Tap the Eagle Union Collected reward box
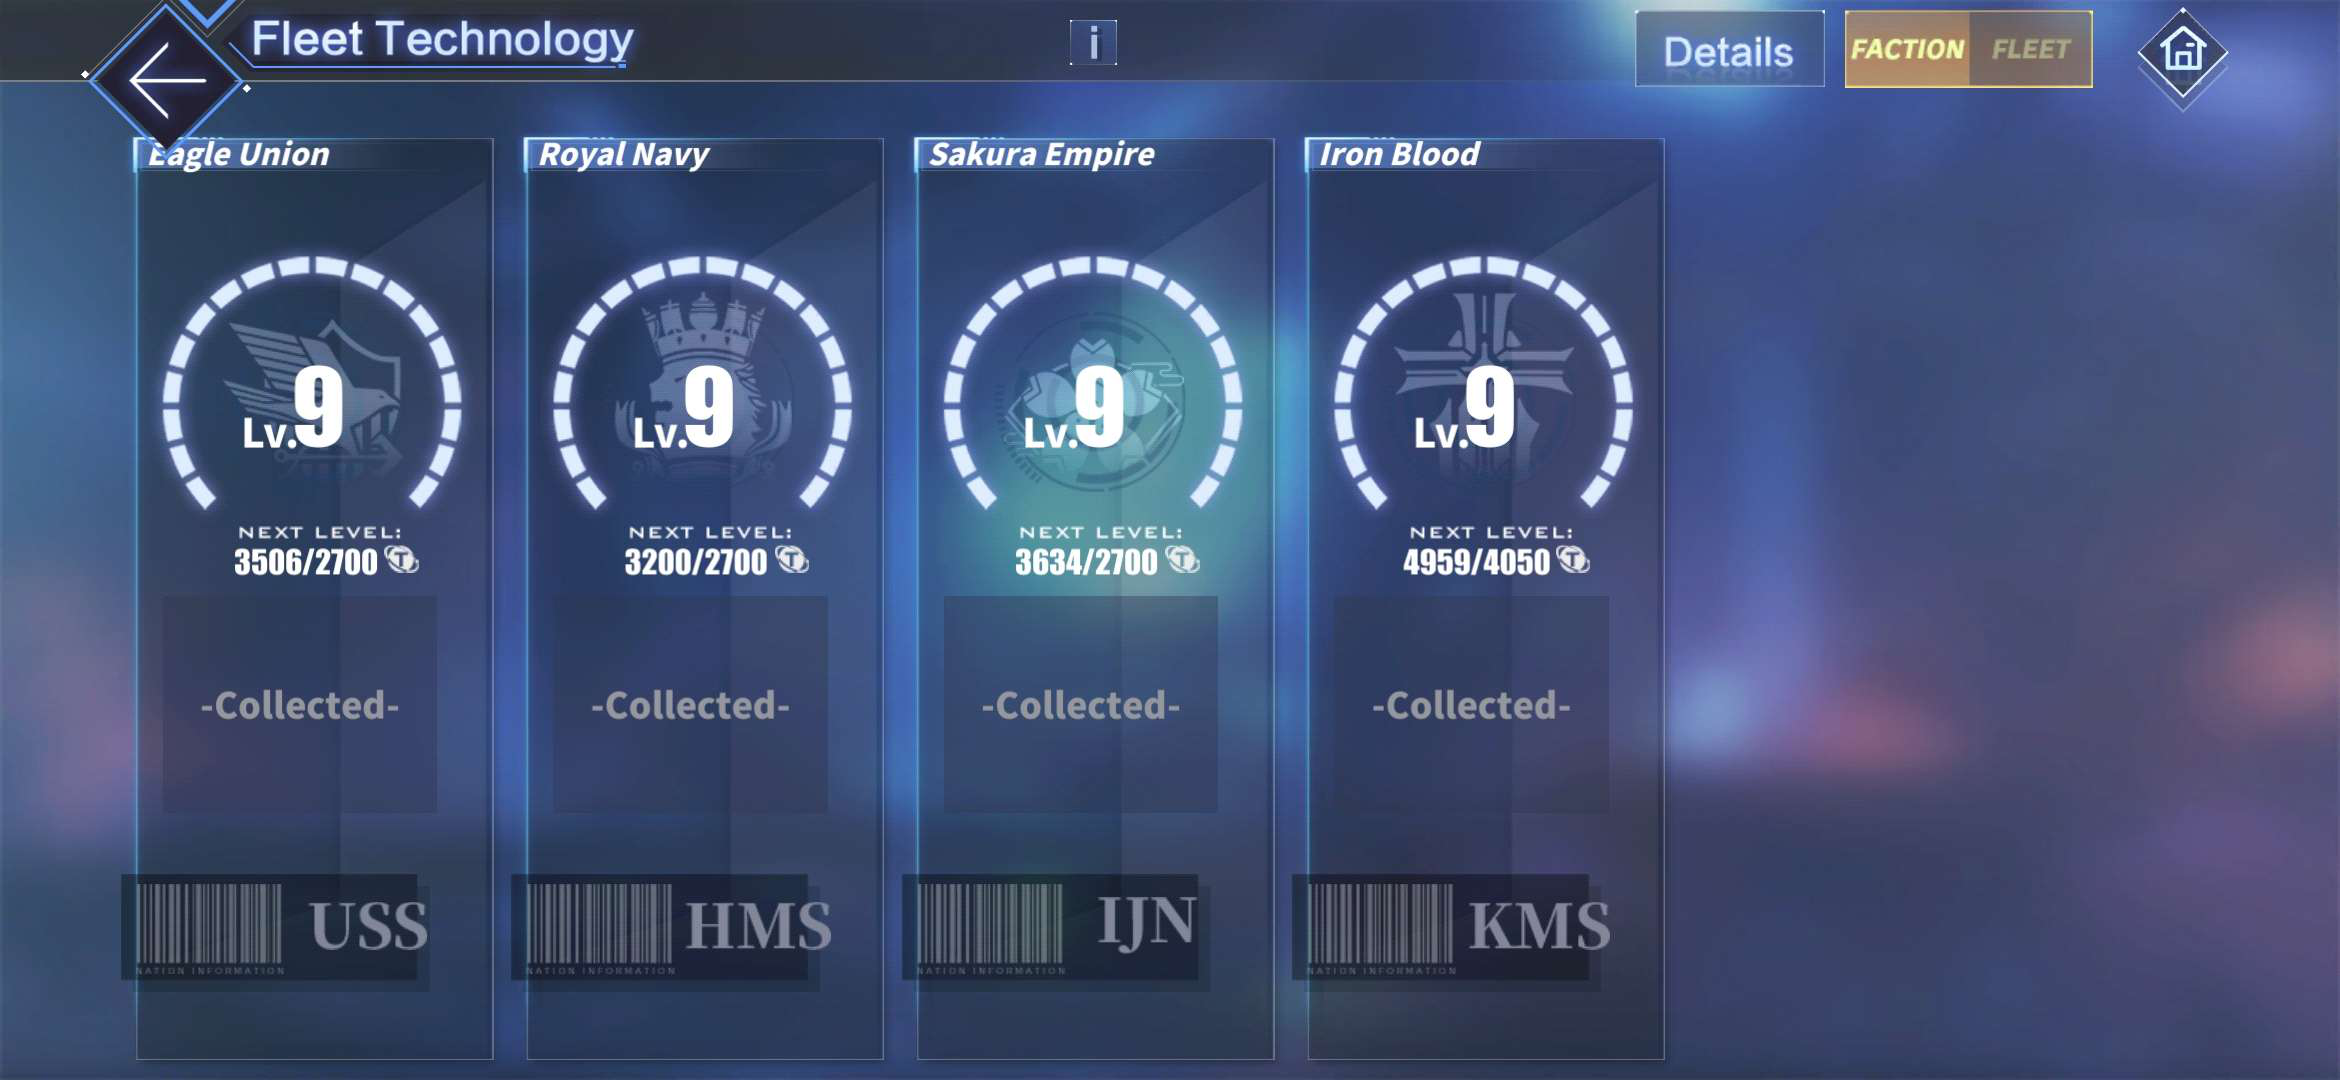 coord(300,705)
